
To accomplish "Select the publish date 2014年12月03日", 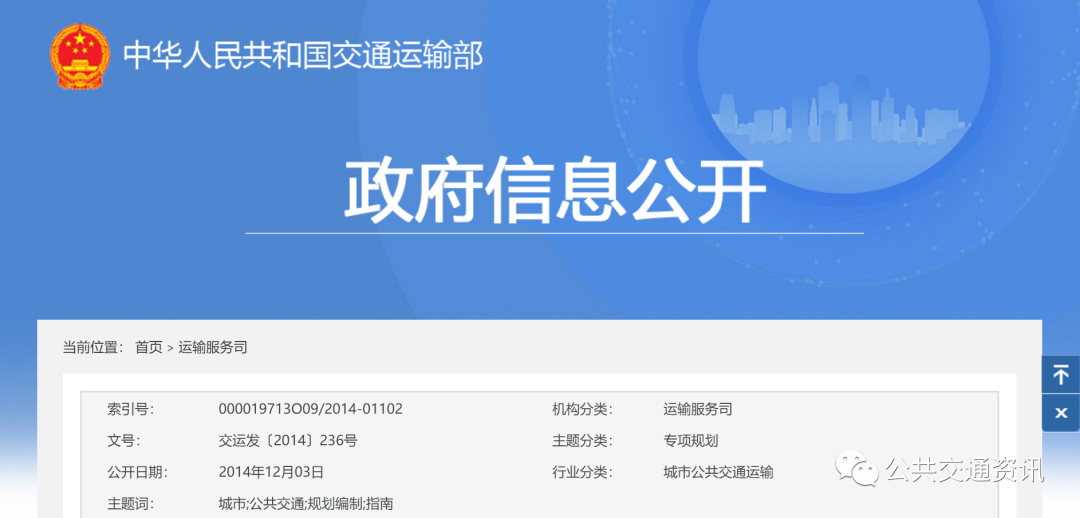I will [271, 473].
